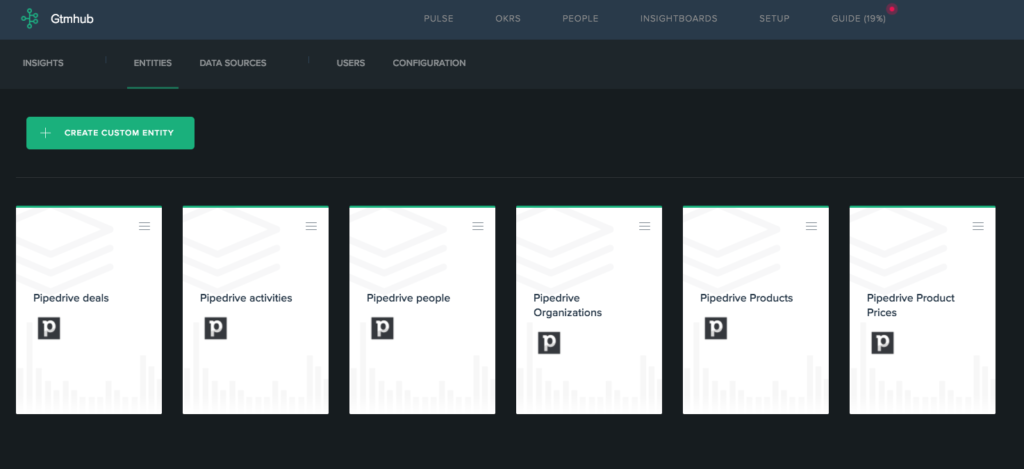
Task: Click the Pipedrive logo on people card
Action: [383, 328]
